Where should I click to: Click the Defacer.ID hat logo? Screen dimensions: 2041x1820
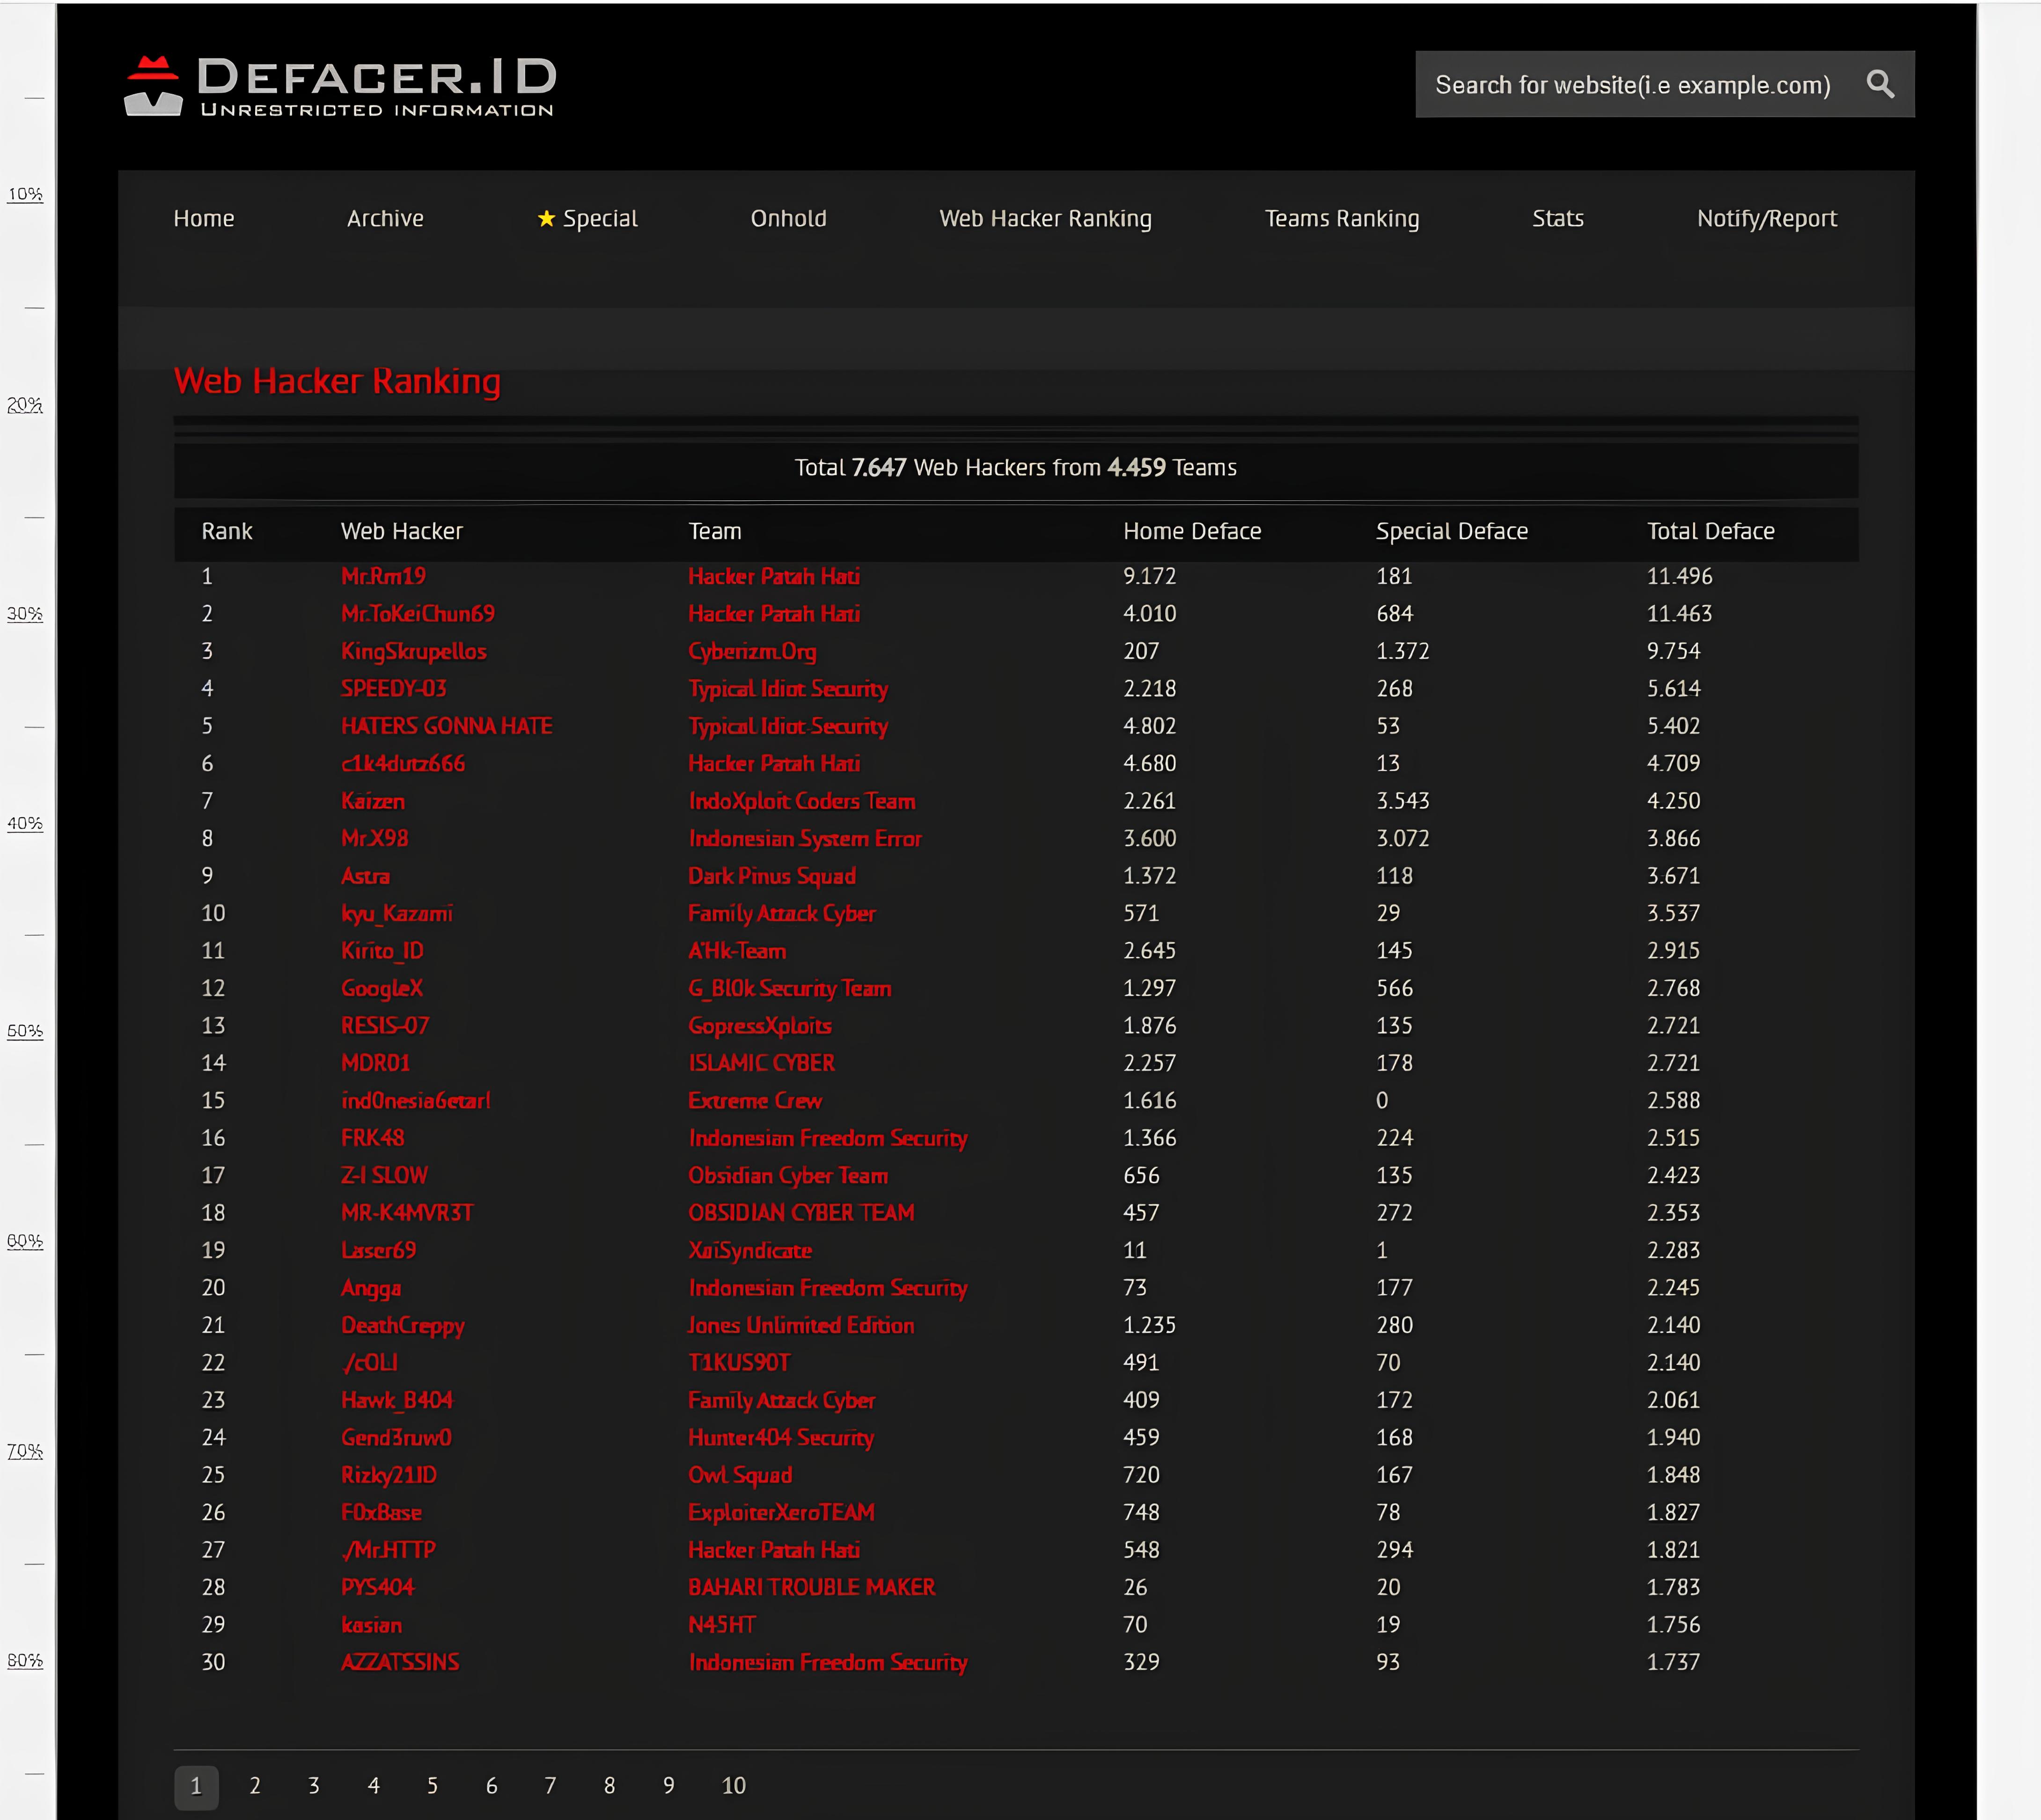pyautogui.click(x=153, y=86)
